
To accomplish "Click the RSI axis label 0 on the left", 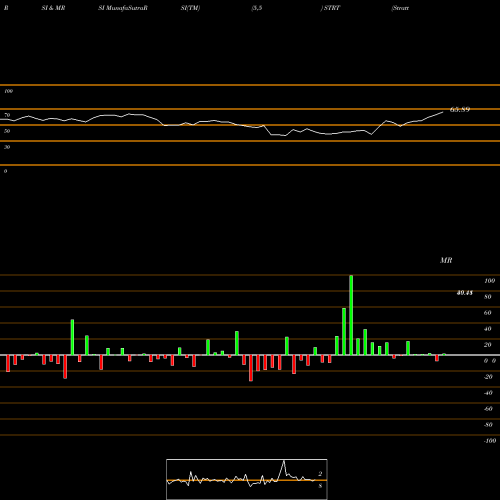I will [x=5, y=171].
